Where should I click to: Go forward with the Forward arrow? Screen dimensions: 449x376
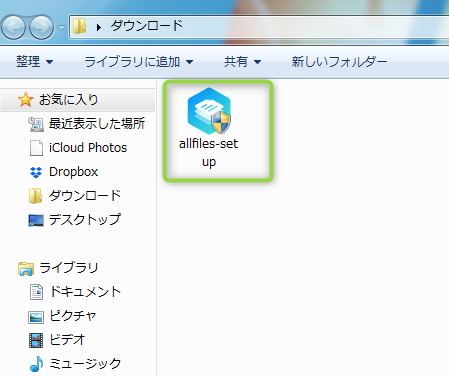point(41,27)
